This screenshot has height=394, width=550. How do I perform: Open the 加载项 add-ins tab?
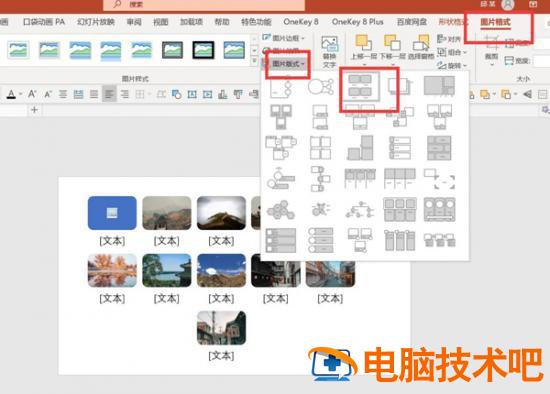tap(191, 22)
